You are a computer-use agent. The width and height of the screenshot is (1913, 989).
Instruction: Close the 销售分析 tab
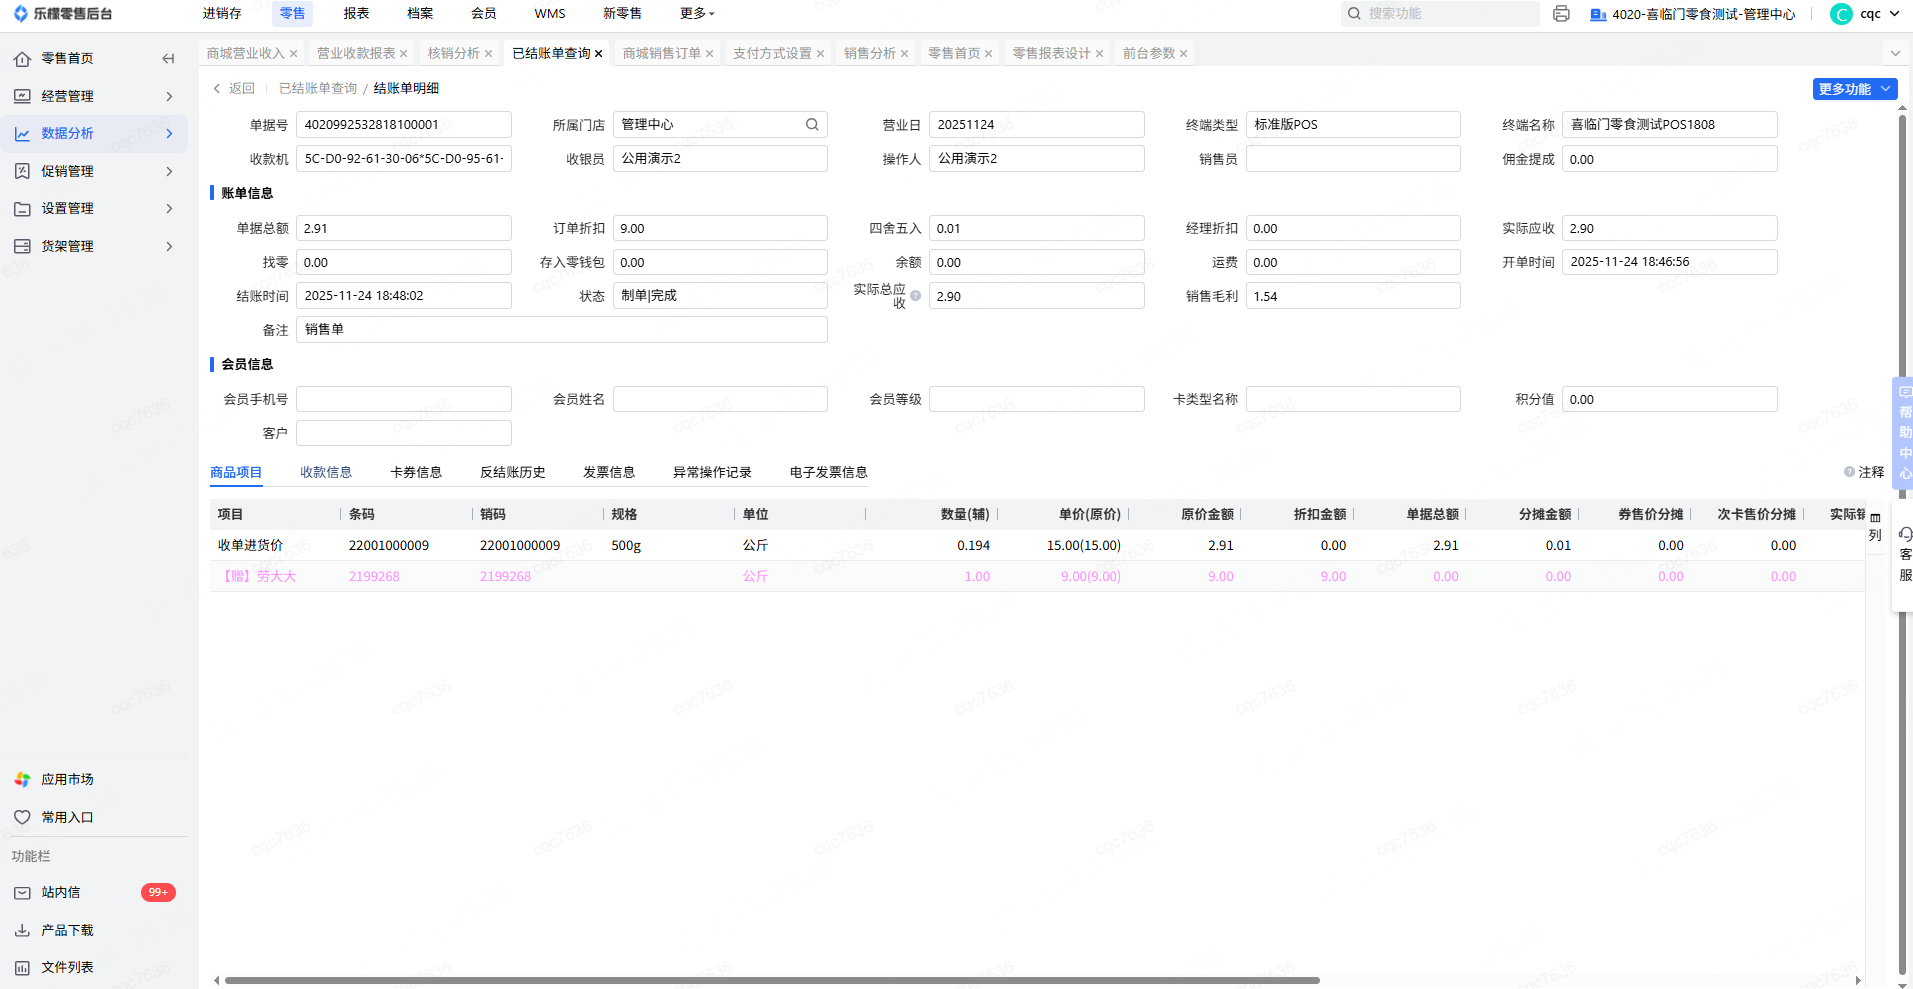coord(904,54)
